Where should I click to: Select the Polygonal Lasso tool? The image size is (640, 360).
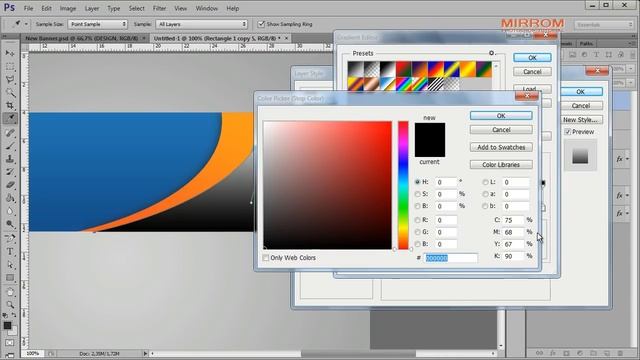(10, 79)
